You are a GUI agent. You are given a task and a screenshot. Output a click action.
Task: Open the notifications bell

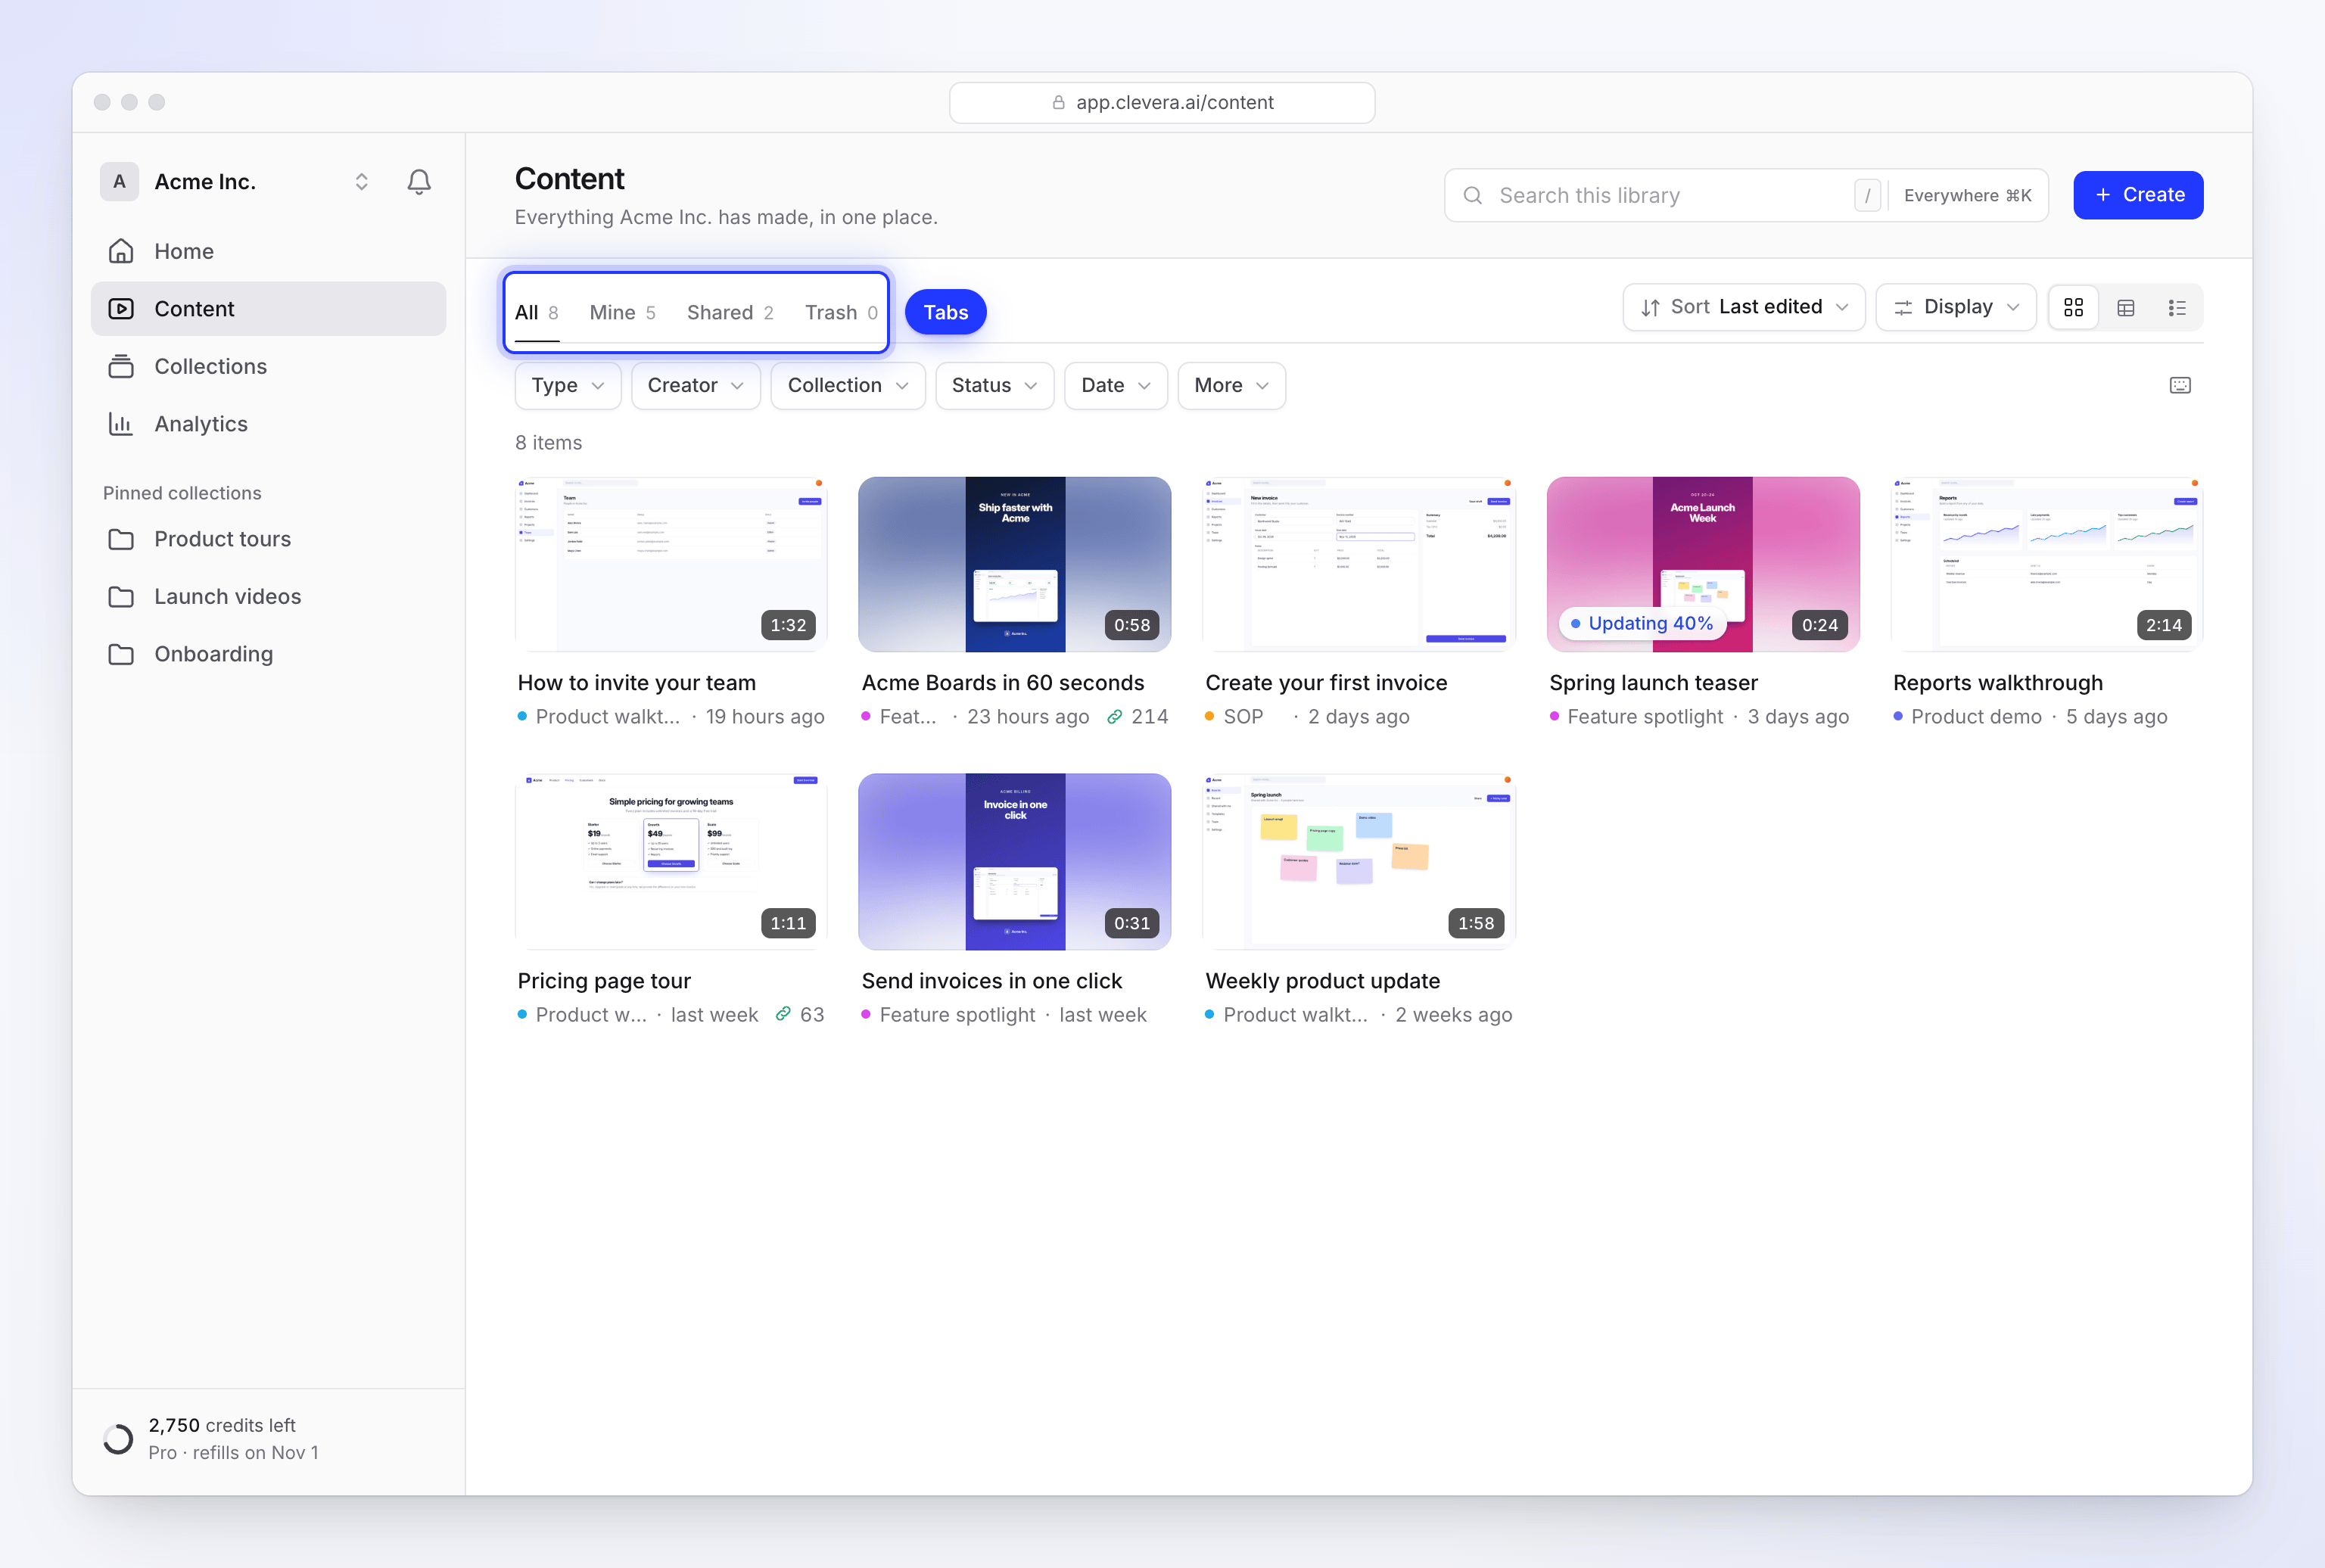coord(419,181)
